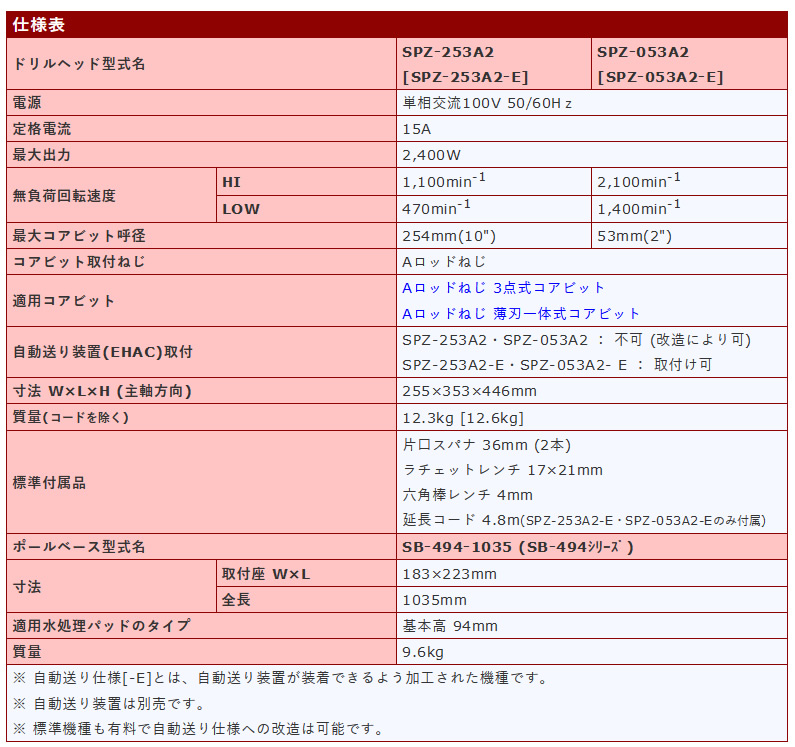Click the 電源 row label
The height and width of the screenshot is (747, 795).
click(27, 103)
